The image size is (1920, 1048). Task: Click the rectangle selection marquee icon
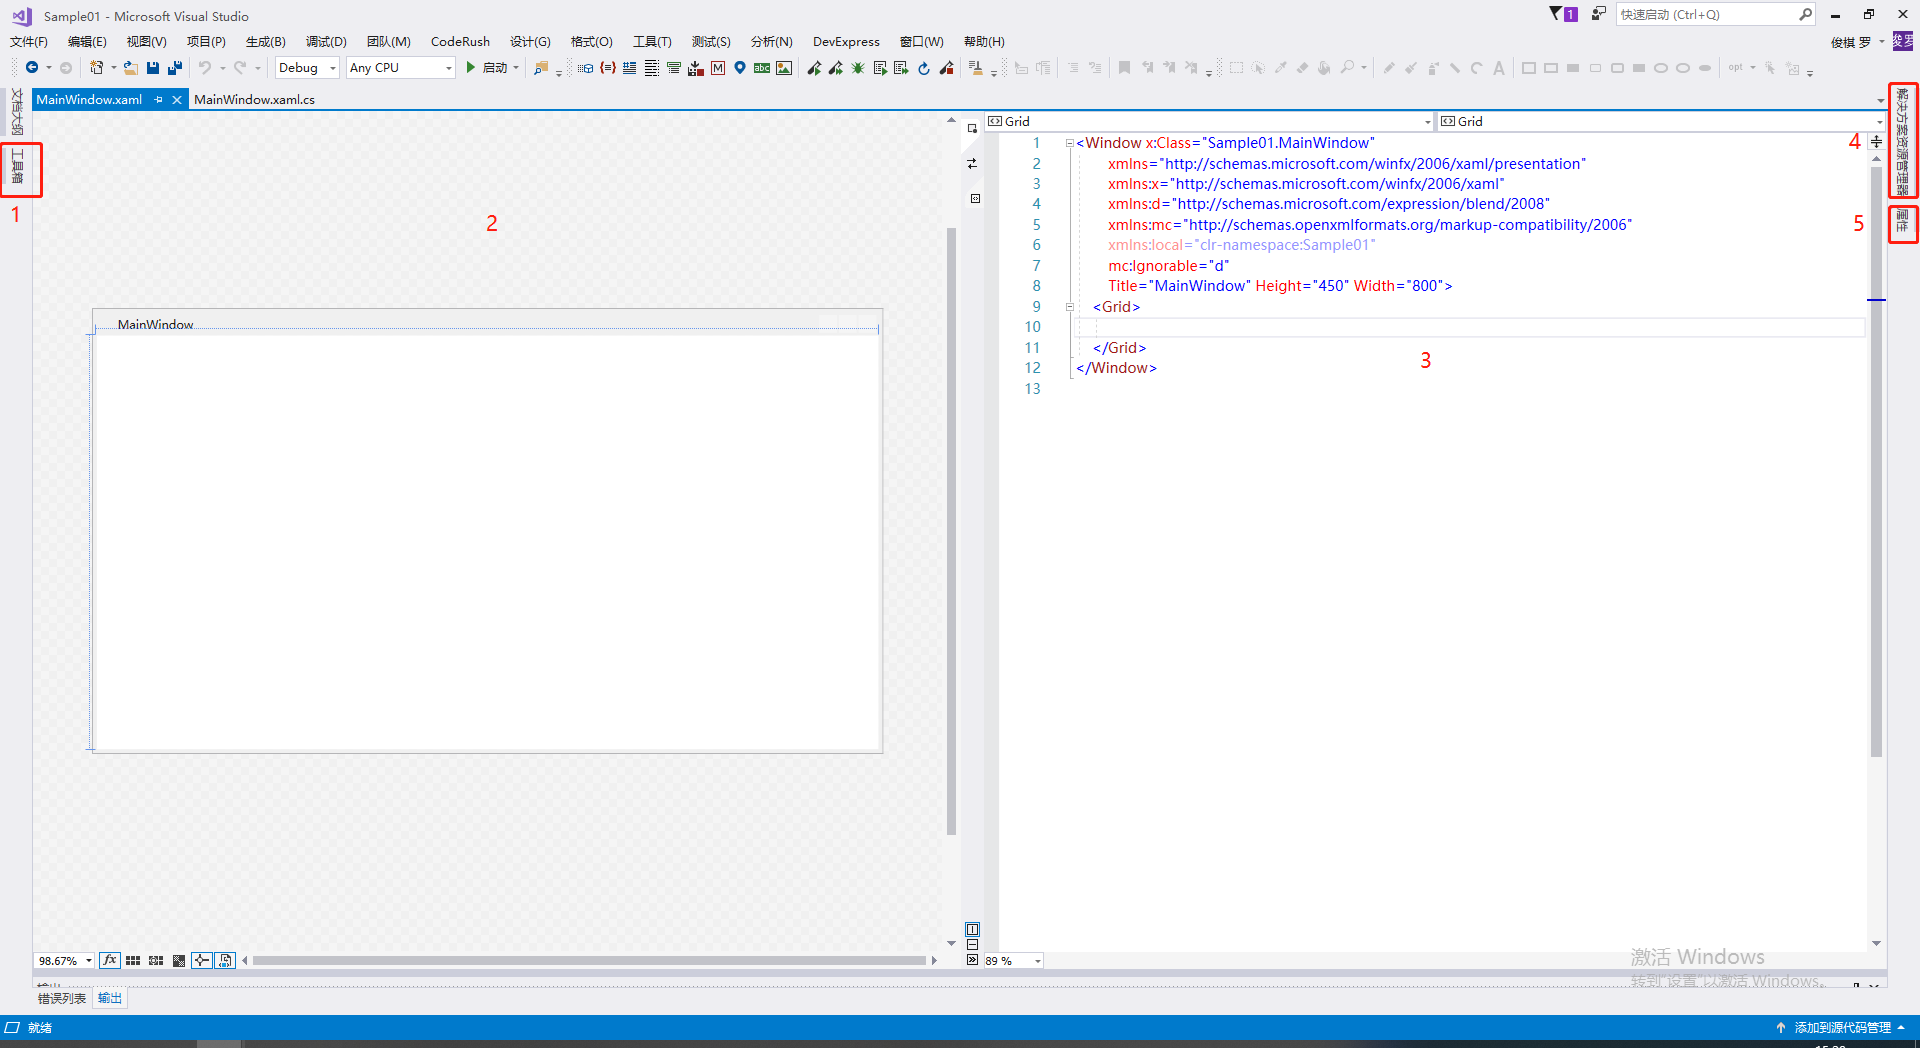pyautogui.click(x=1236, y=68)
